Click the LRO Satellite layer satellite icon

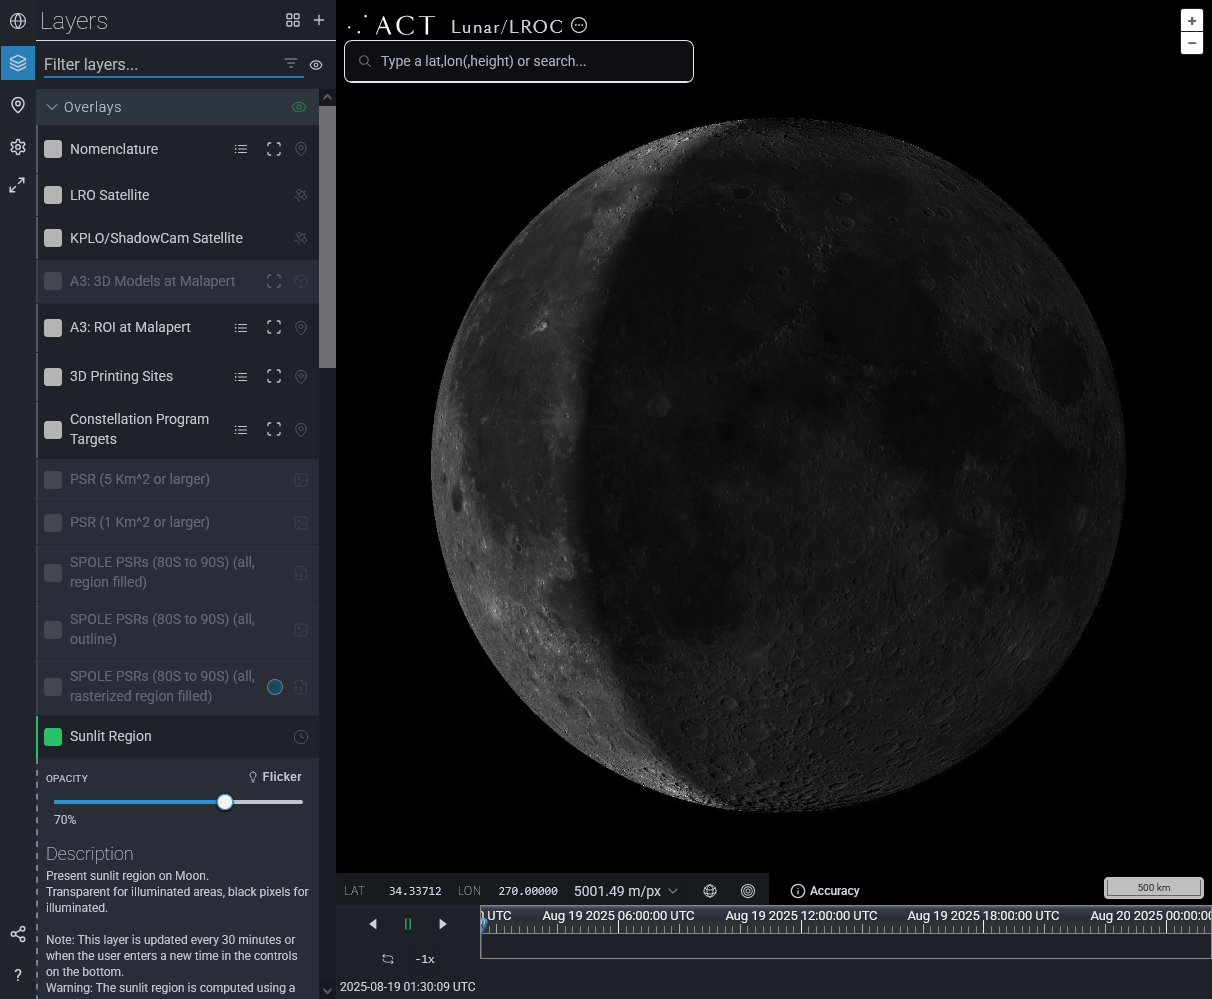pyautogui.click(x=301, y=195)
